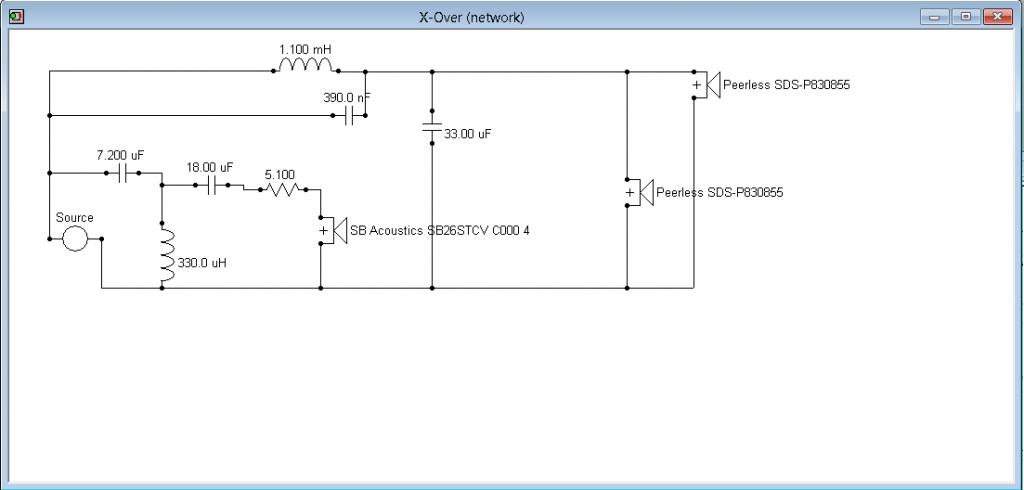This screenshot has height=490, width=1024.
Task: Select the 5.100 resistor symbol
Action: (283, 189)
